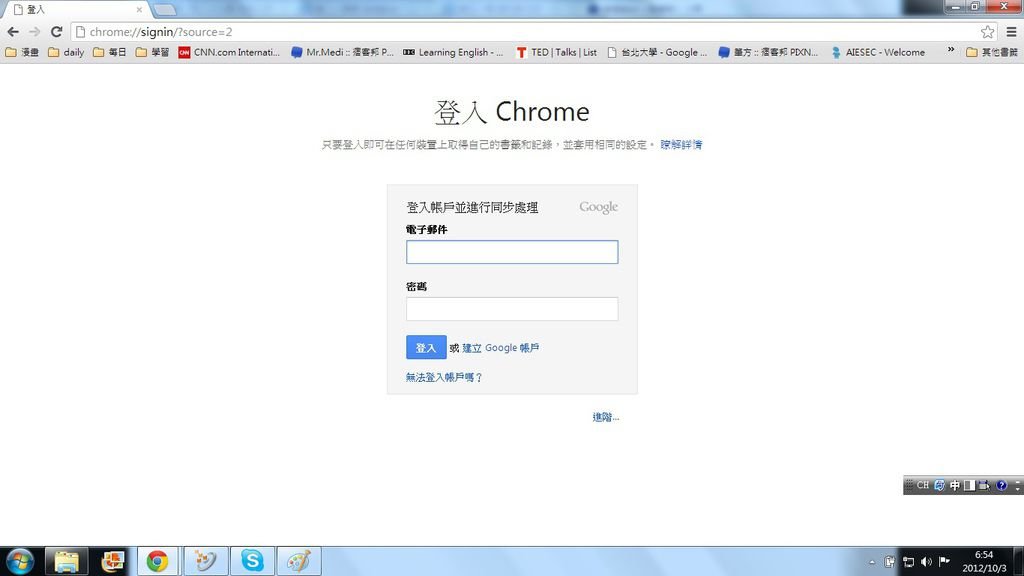The width and height of the screenshot is (1024, 576).
Task: Open a new tab
Action: click(x=165, y=10)
